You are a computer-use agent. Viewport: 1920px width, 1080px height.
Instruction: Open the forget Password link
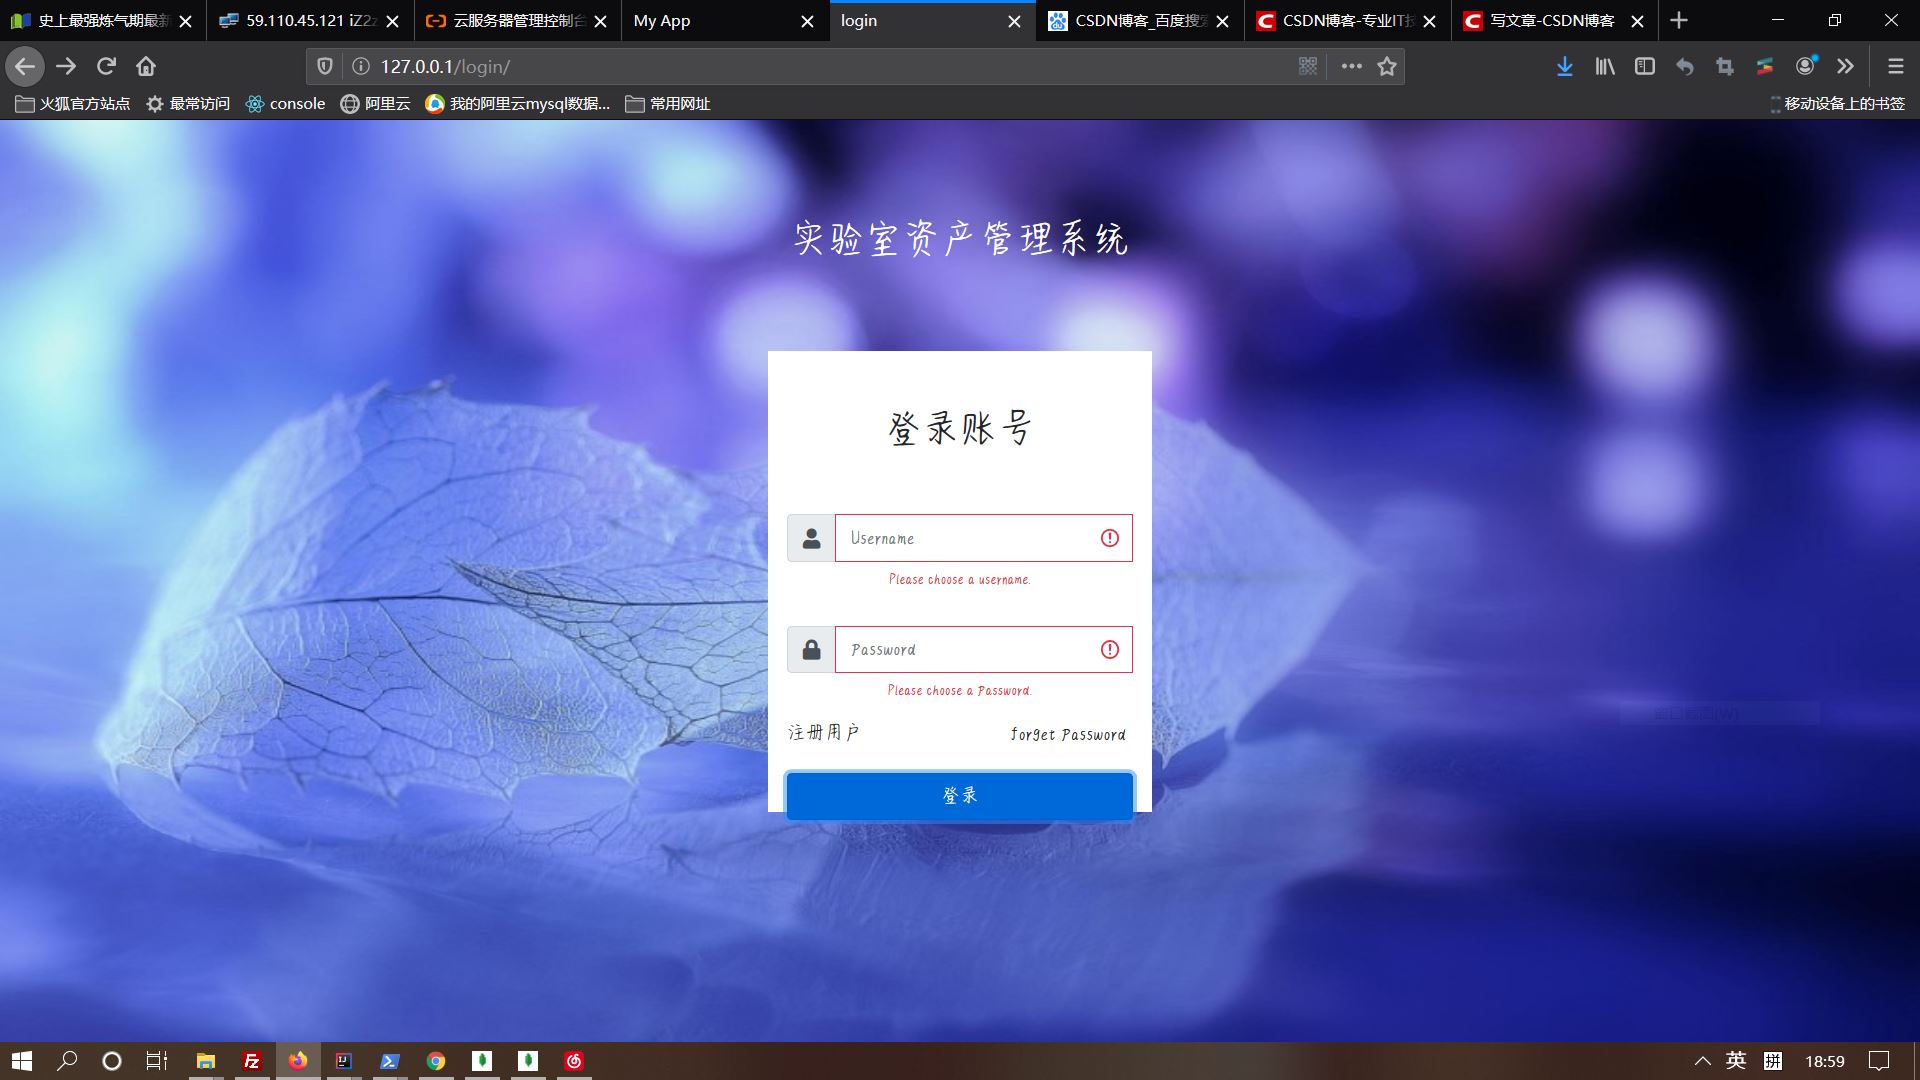point(1067,735)
